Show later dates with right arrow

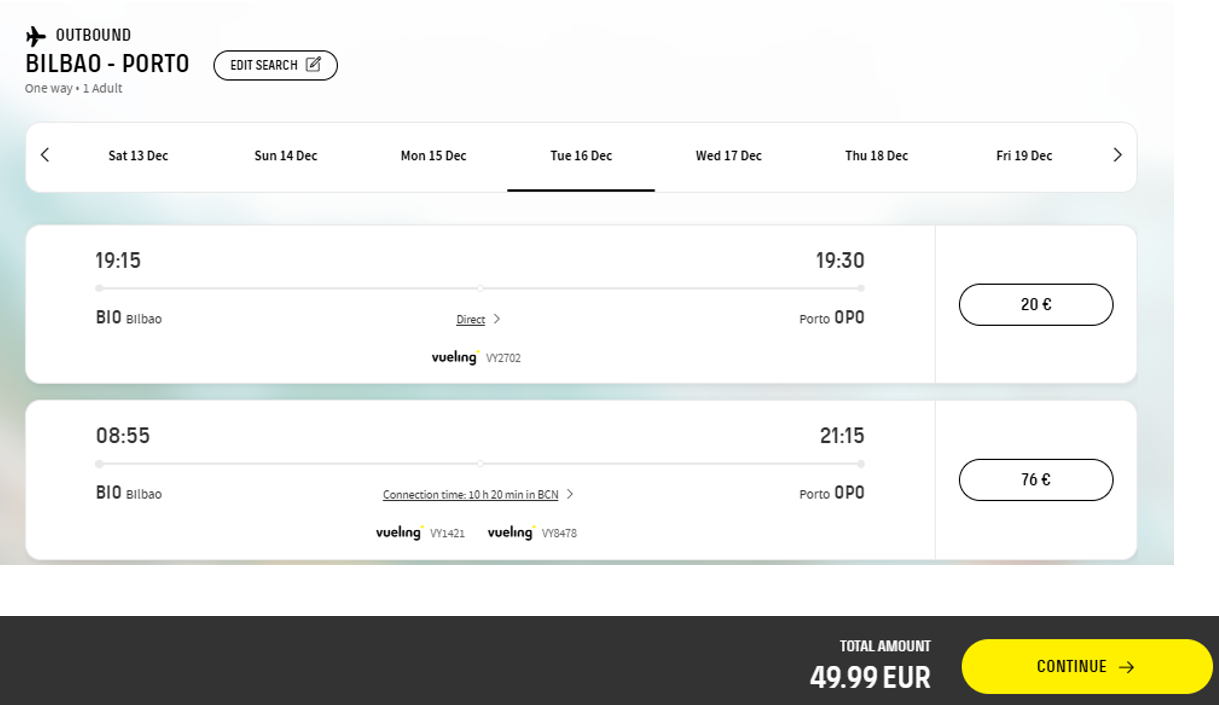(x=1117, y=155)
